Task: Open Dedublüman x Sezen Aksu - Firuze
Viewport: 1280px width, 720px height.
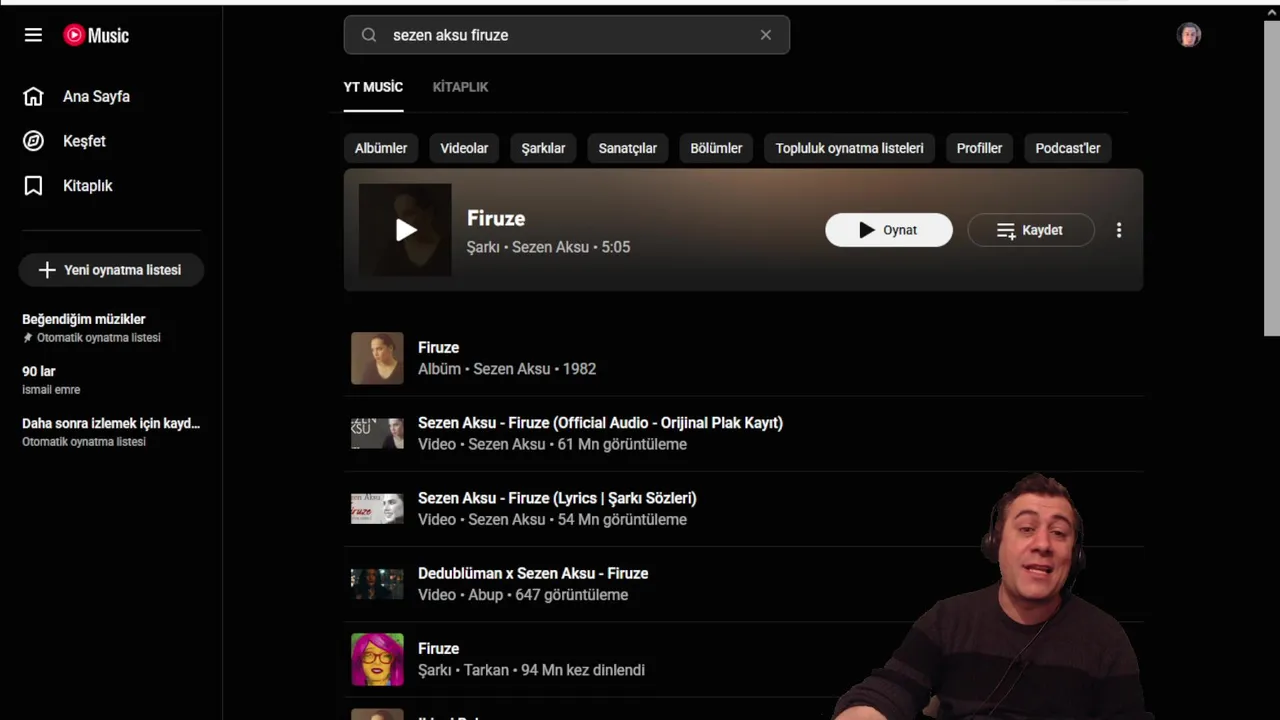Action: pyautogui.click(x=533, y=573)
